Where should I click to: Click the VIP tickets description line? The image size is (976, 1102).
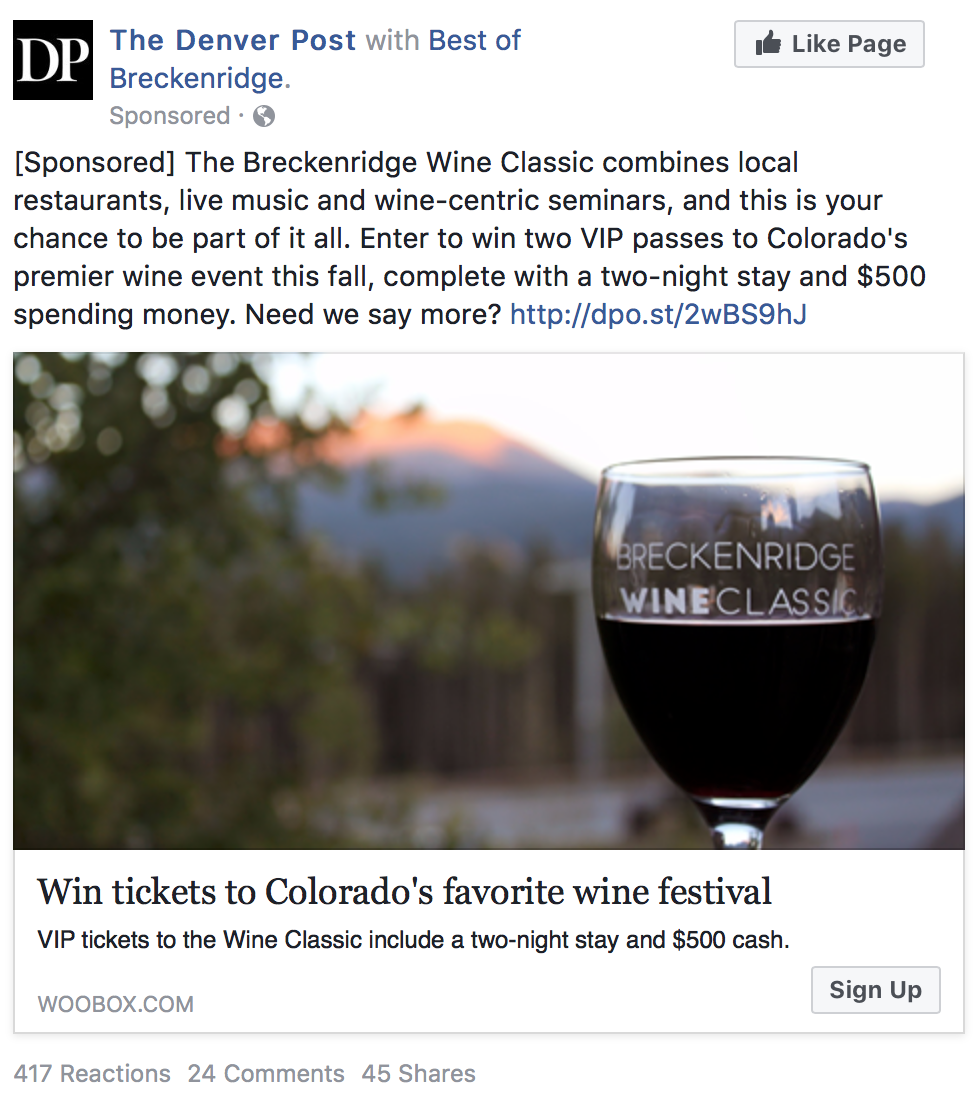pyautogui.click(x=413, y=940)
